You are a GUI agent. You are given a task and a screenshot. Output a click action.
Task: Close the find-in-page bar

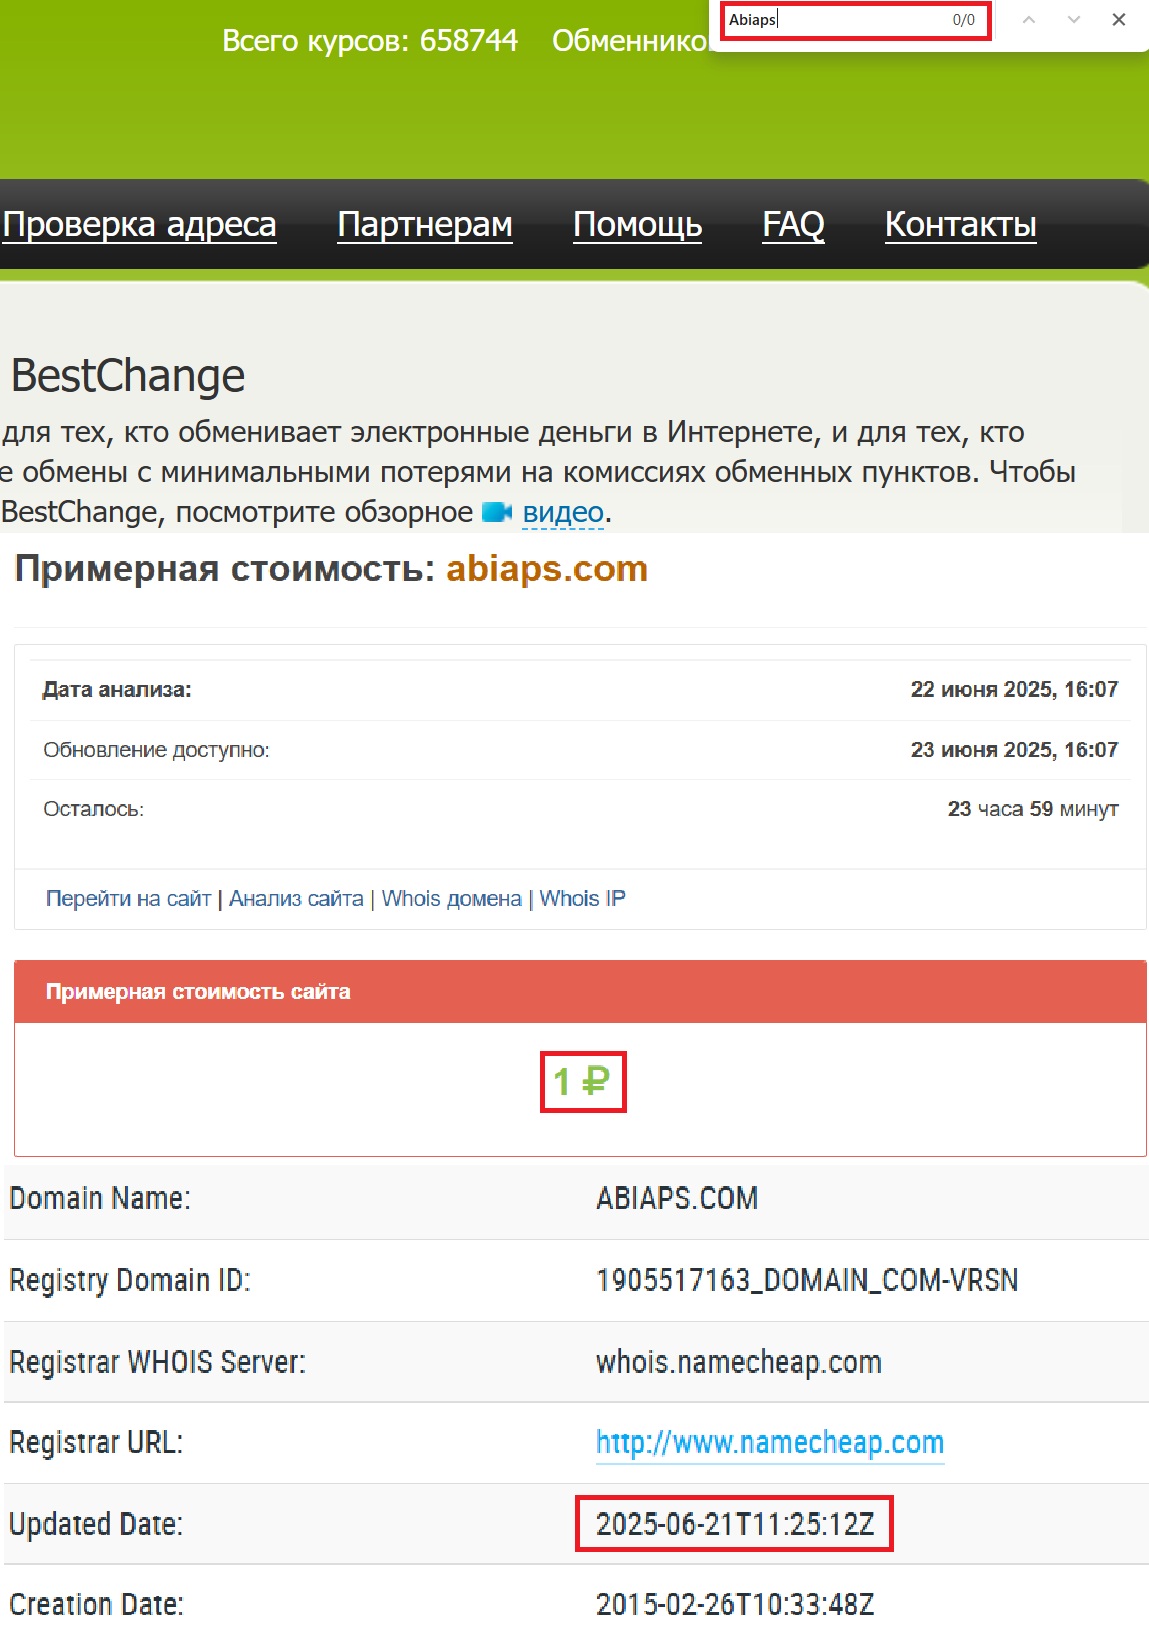pyautogui.click(x=1118, y=20)
